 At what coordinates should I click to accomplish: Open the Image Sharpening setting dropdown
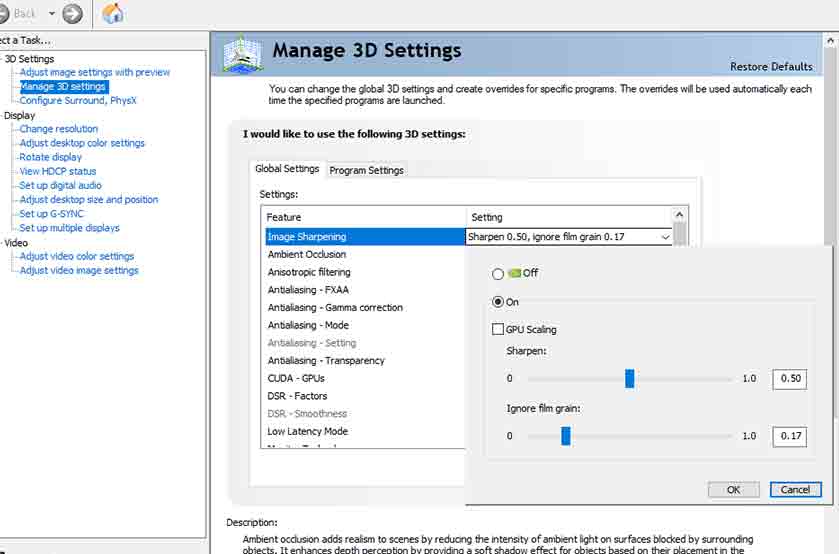pyautogui.click(x=665, y=237)
